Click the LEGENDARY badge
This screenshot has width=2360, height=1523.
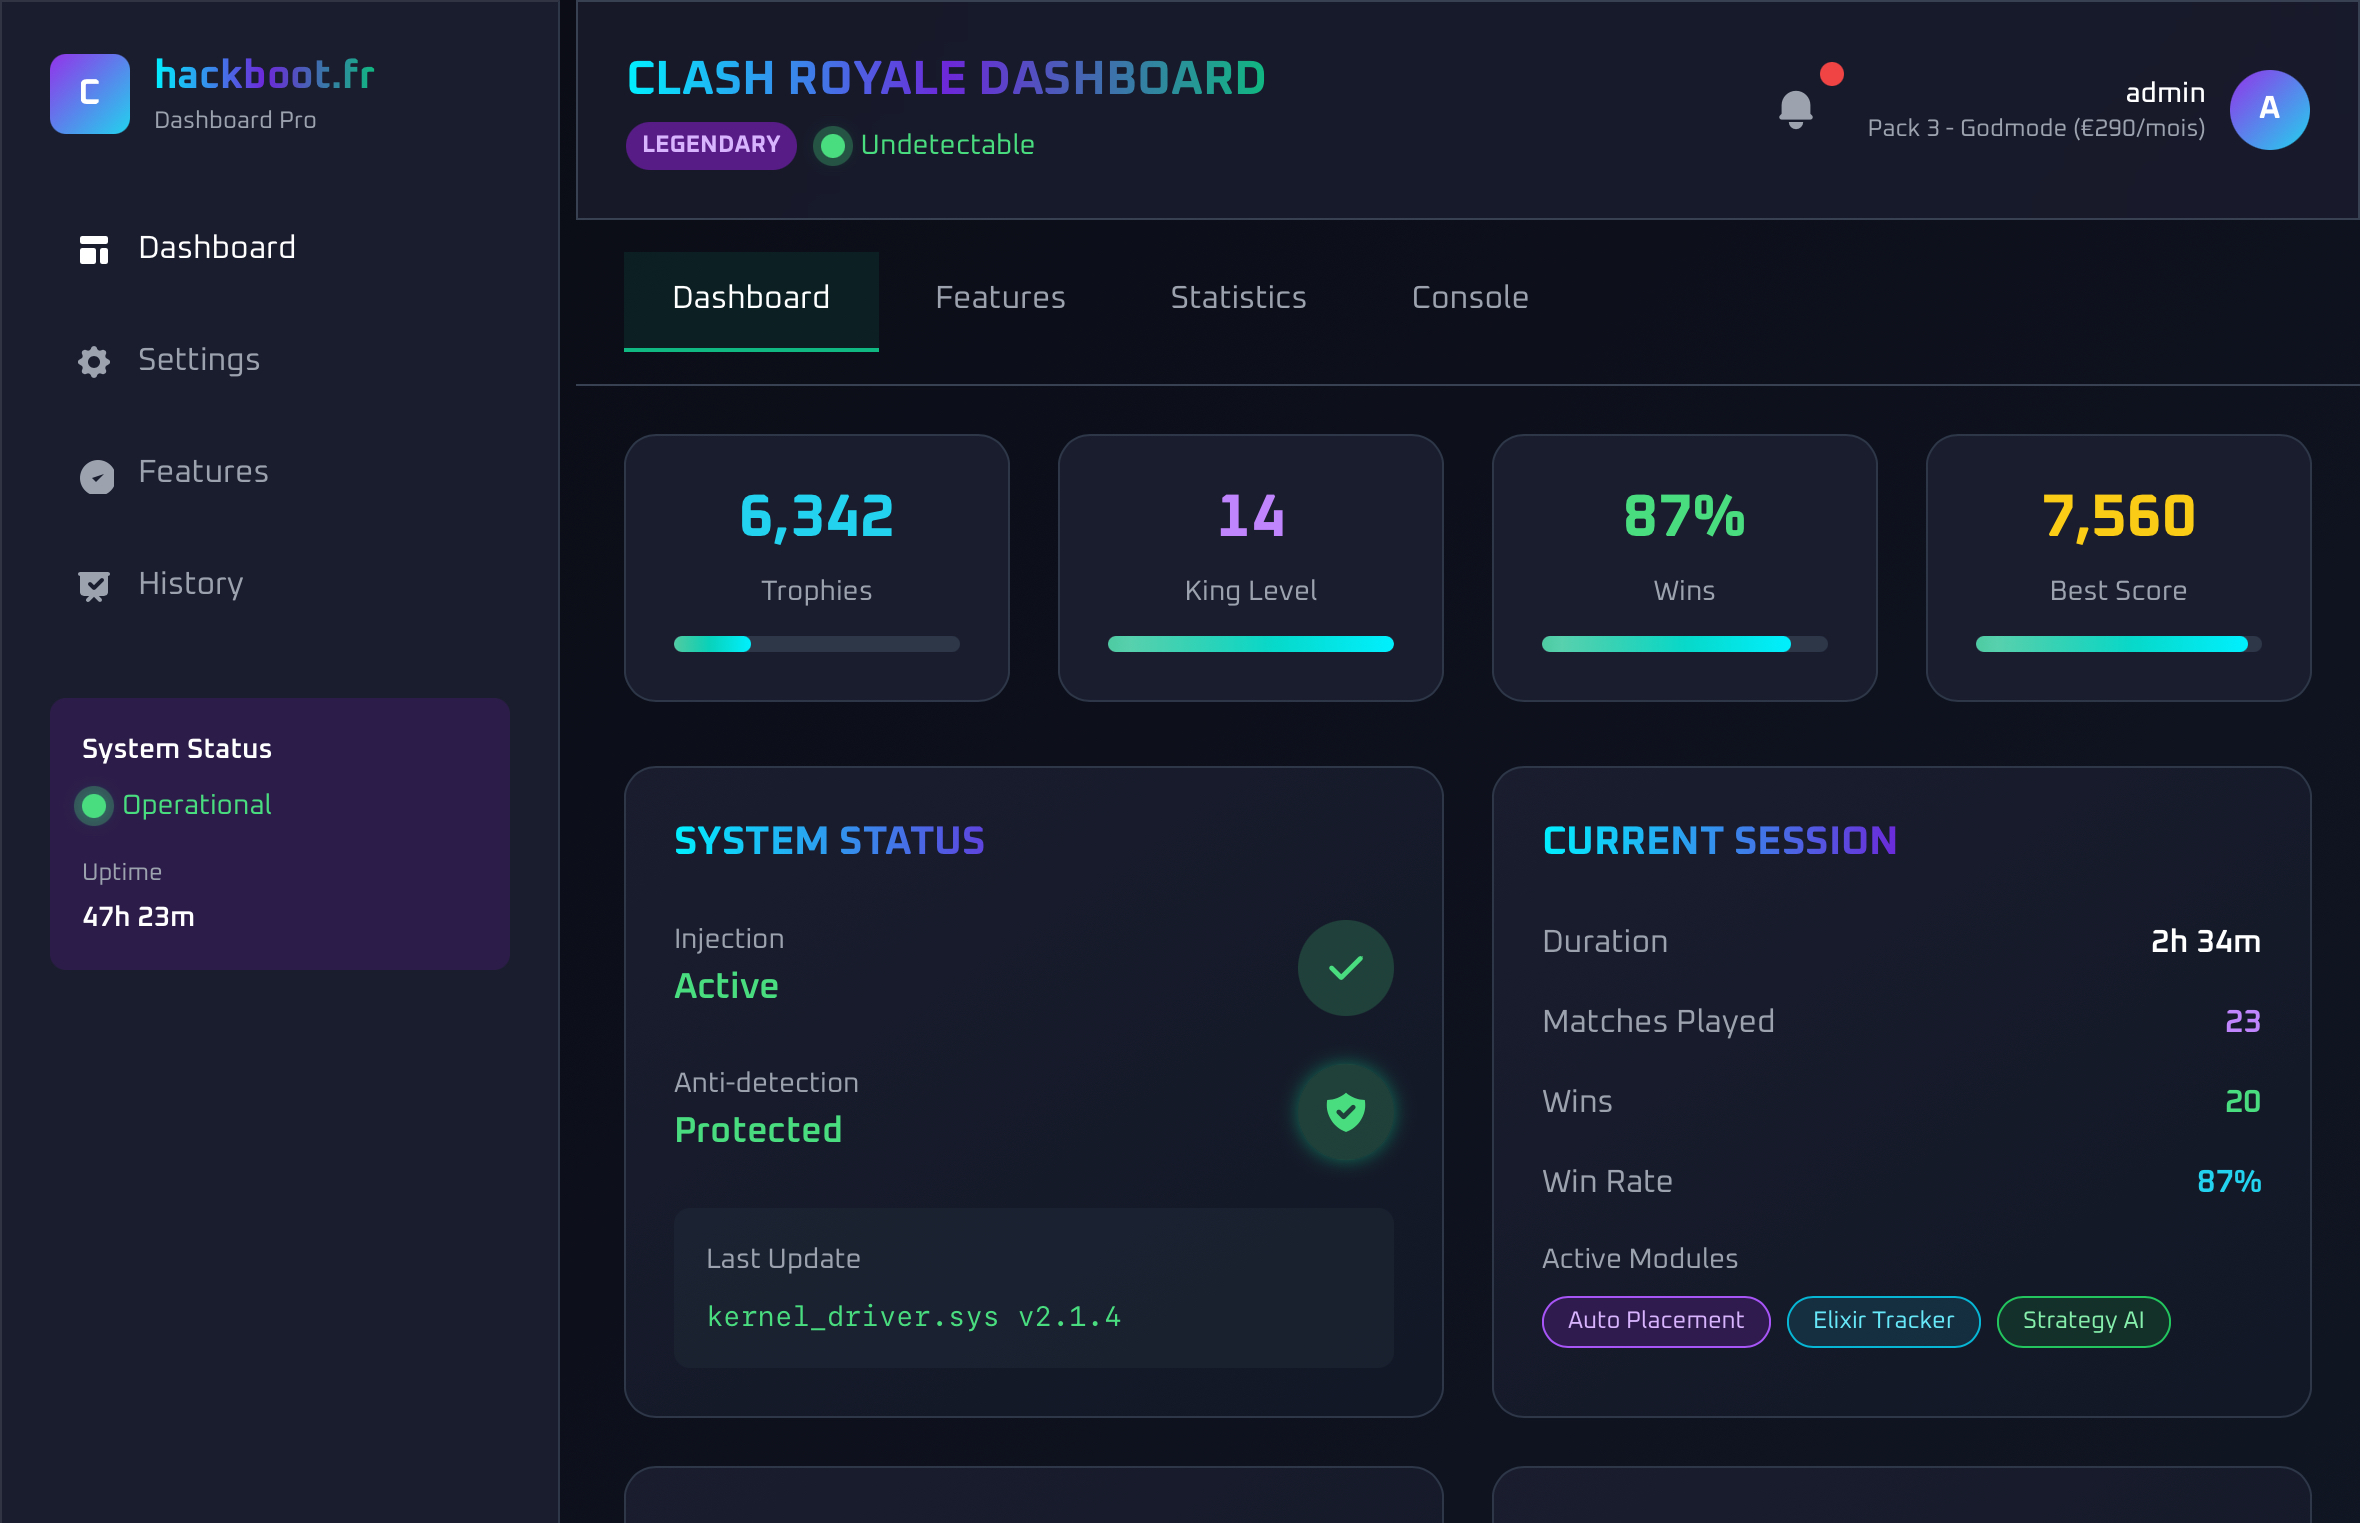711,145
